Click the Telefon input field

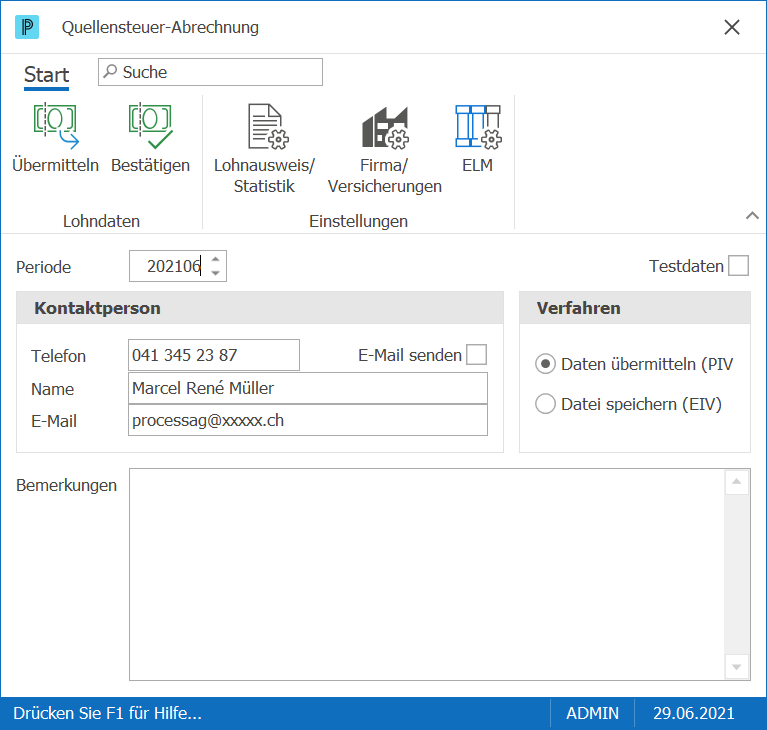coord(214,355)
